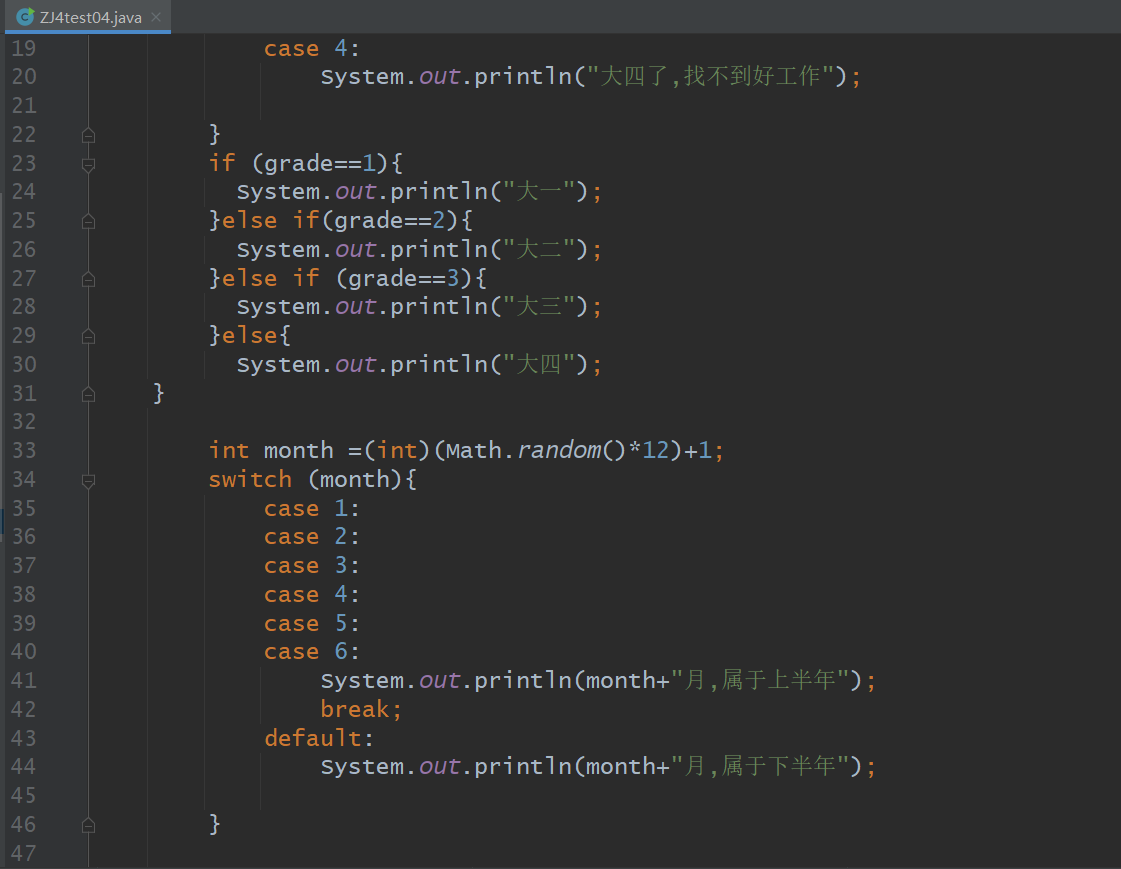Place cursor on 'case 4:' at line 19

pyautogui.click(x=312, y=49)
